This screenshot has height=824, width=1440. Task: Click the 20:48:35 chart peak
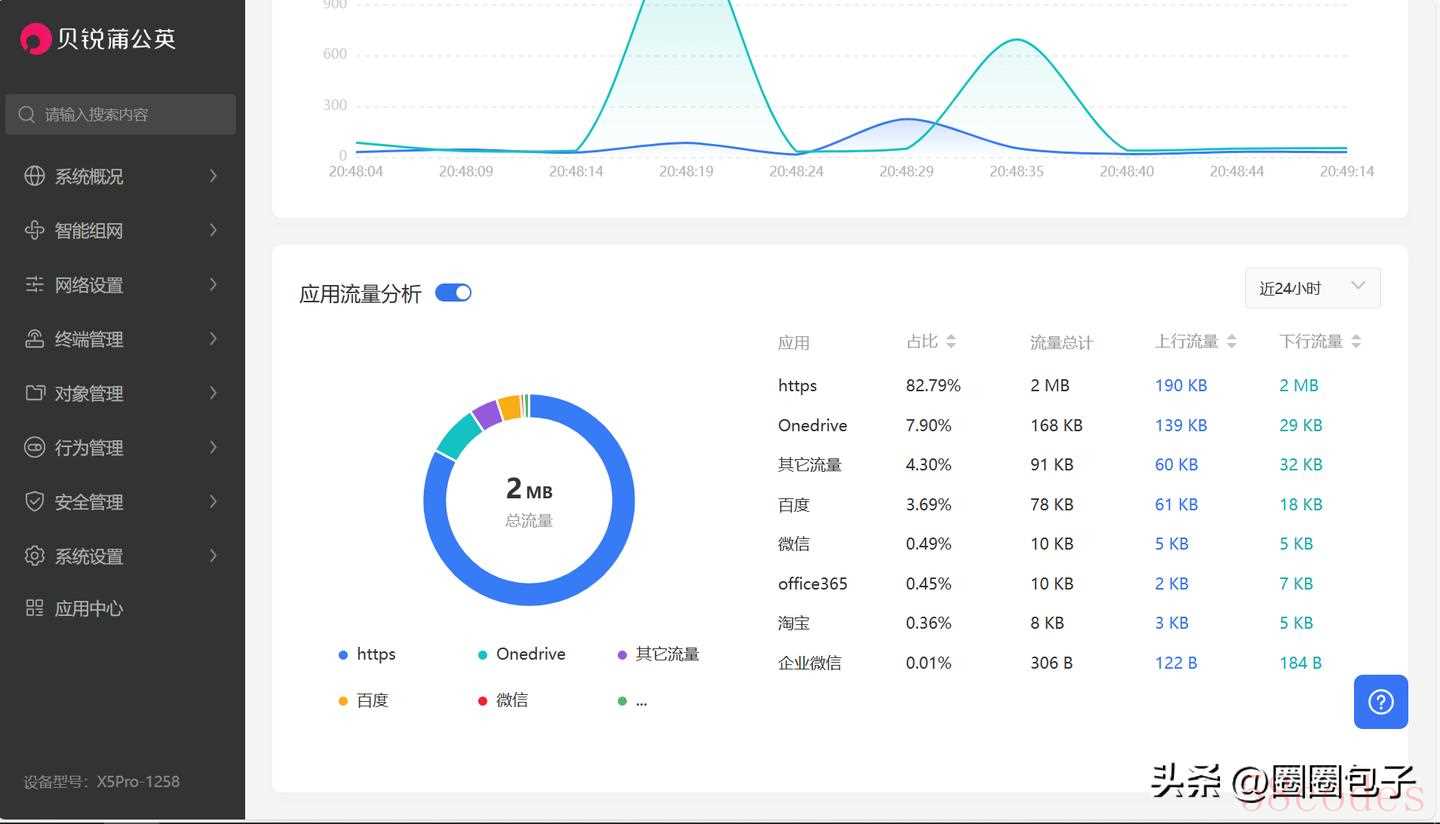[1017, 40]
